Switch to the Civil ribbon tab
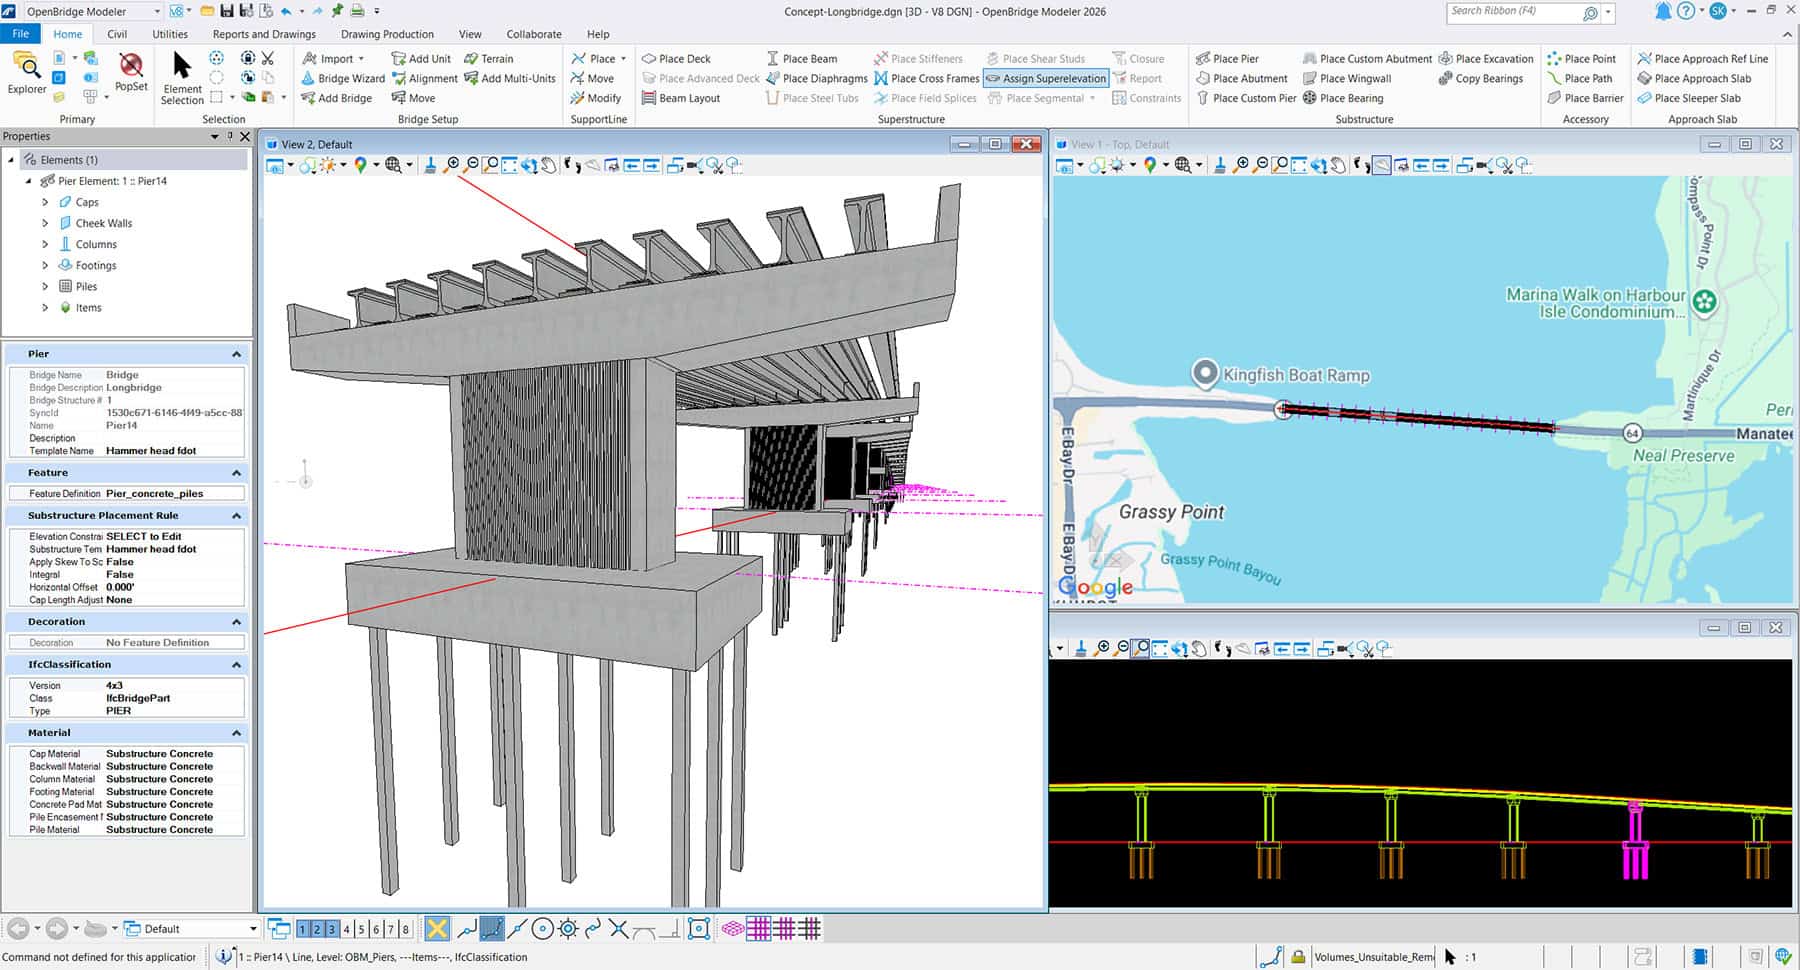 coord(117,34)
